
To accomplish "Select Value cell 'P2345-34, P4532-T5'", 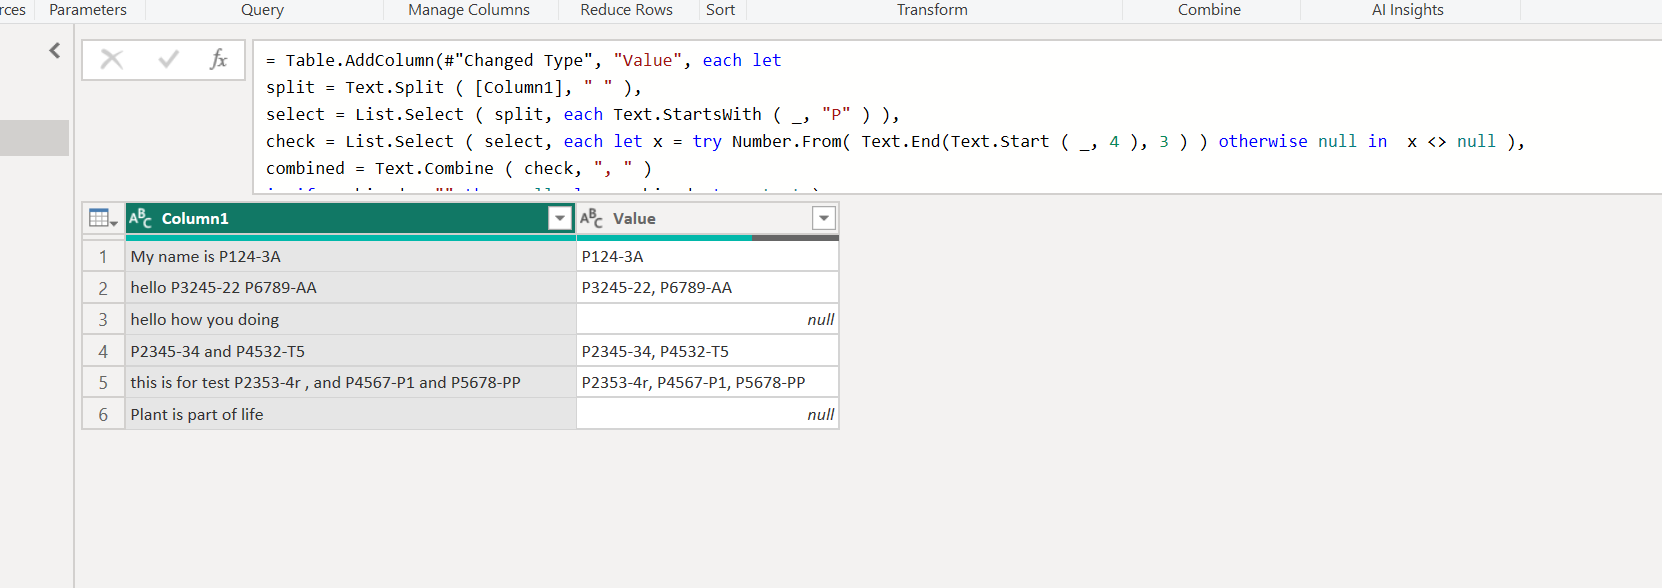I will point(708,352).
